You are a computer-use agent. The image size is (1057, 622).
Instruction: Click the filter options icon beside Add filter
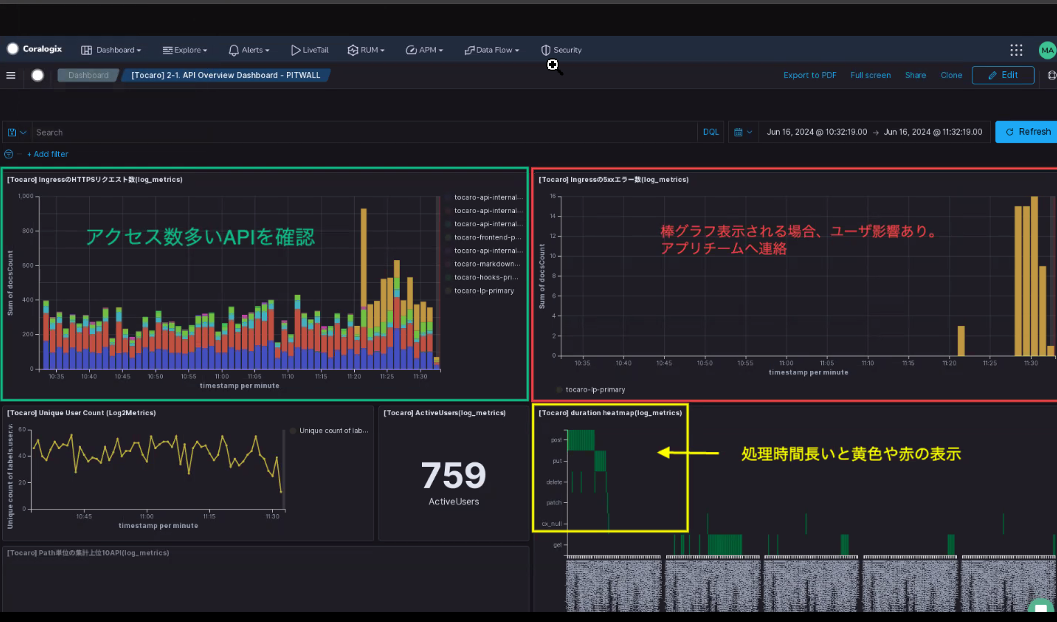coord(9,154)
